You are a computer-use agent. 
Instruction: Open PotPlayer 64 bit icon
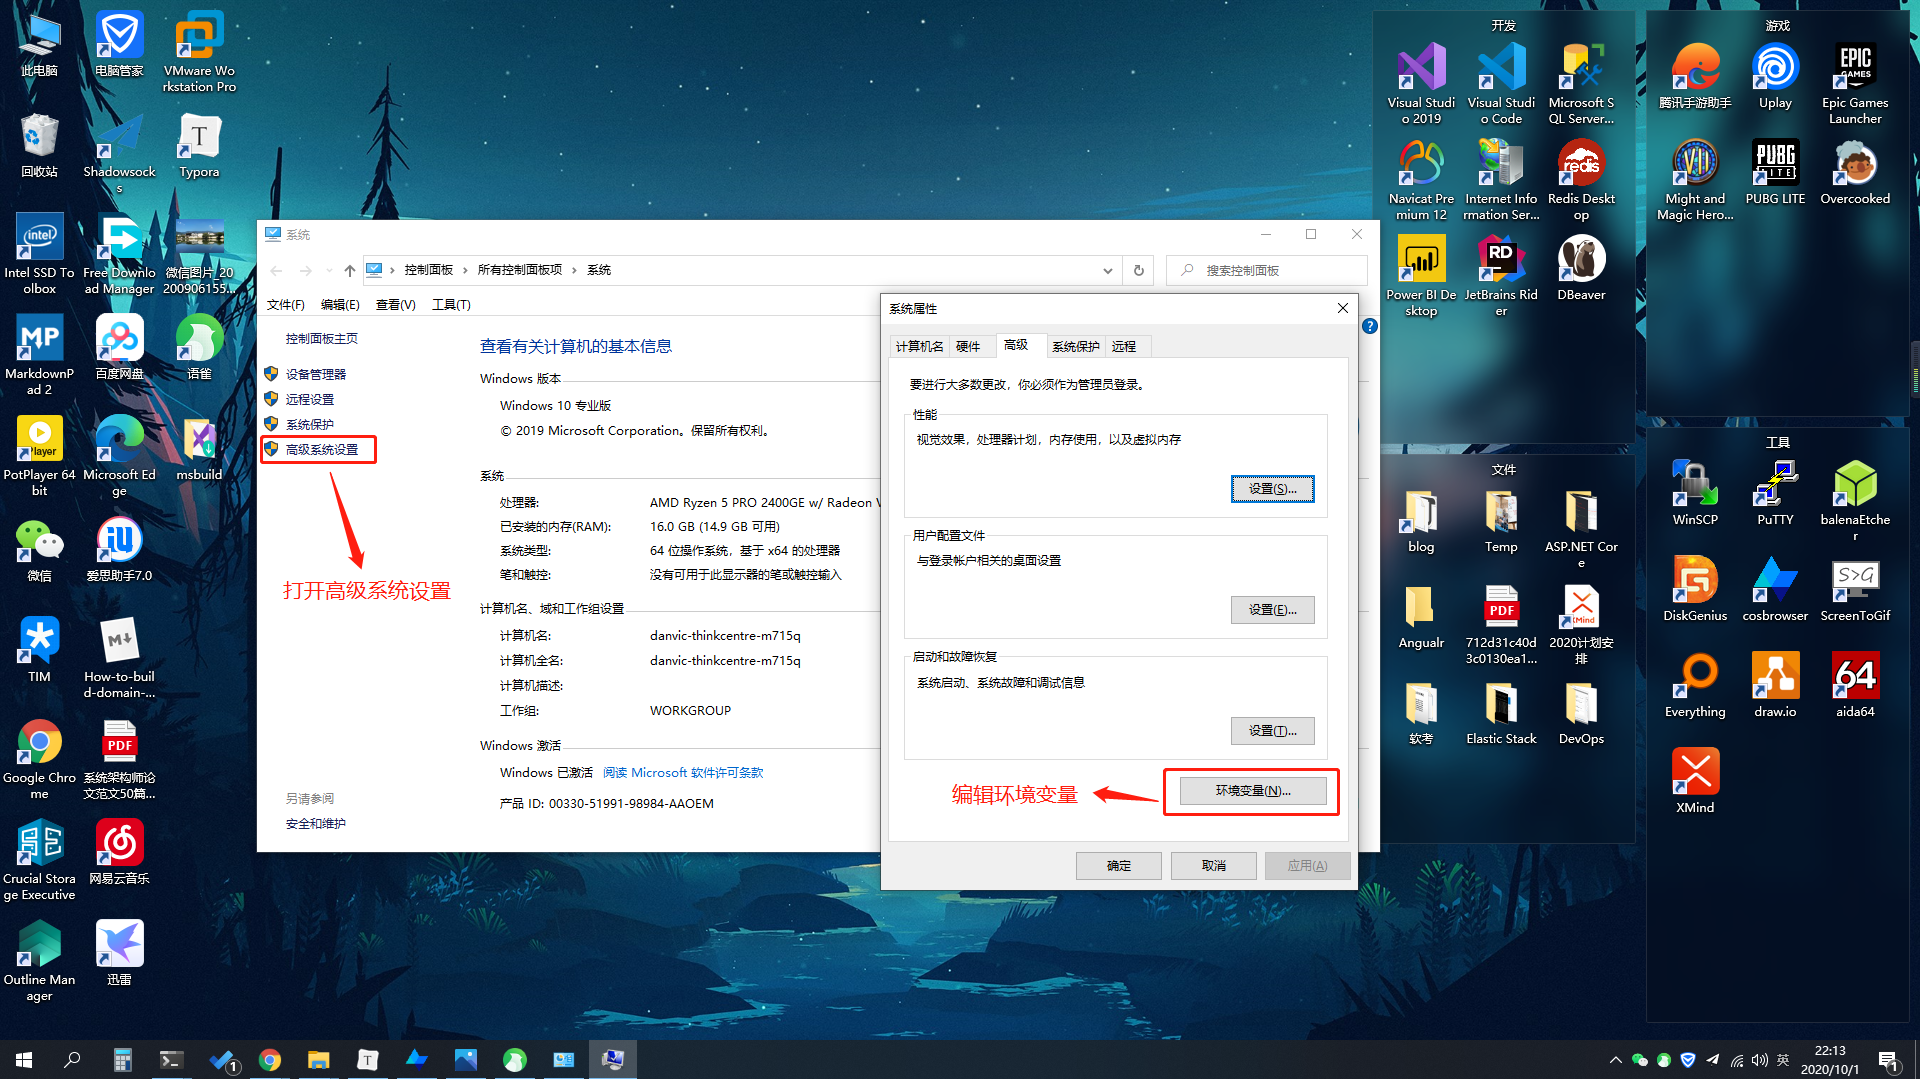tap(39, 456)
